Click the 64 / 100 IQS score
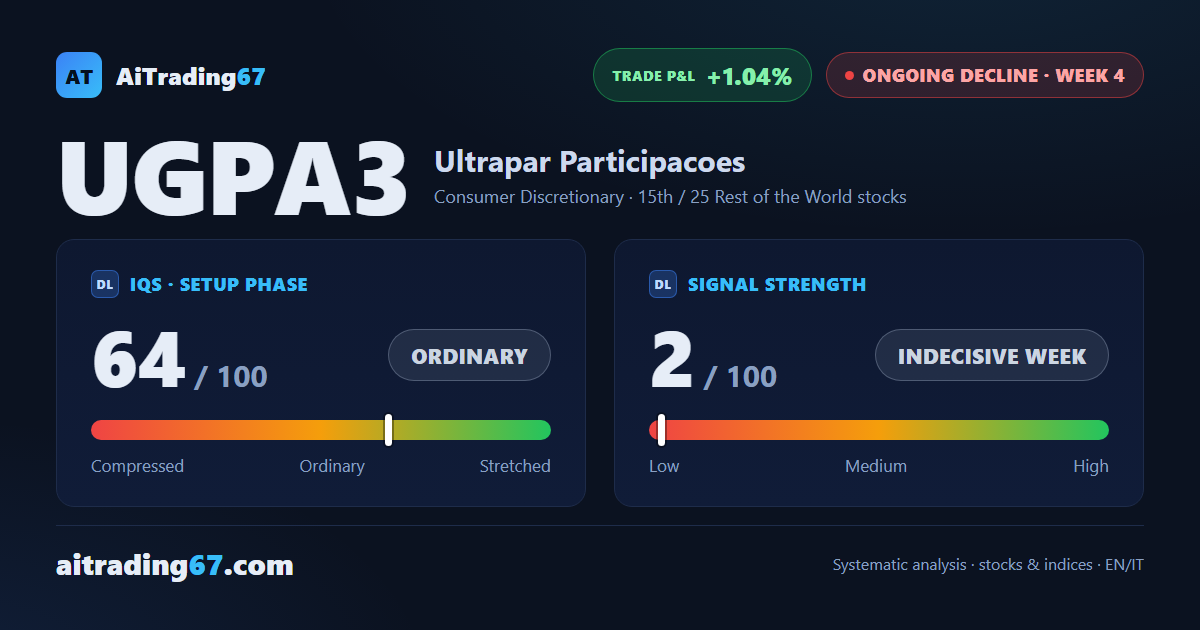The image size is (1200, 630). 180,362
